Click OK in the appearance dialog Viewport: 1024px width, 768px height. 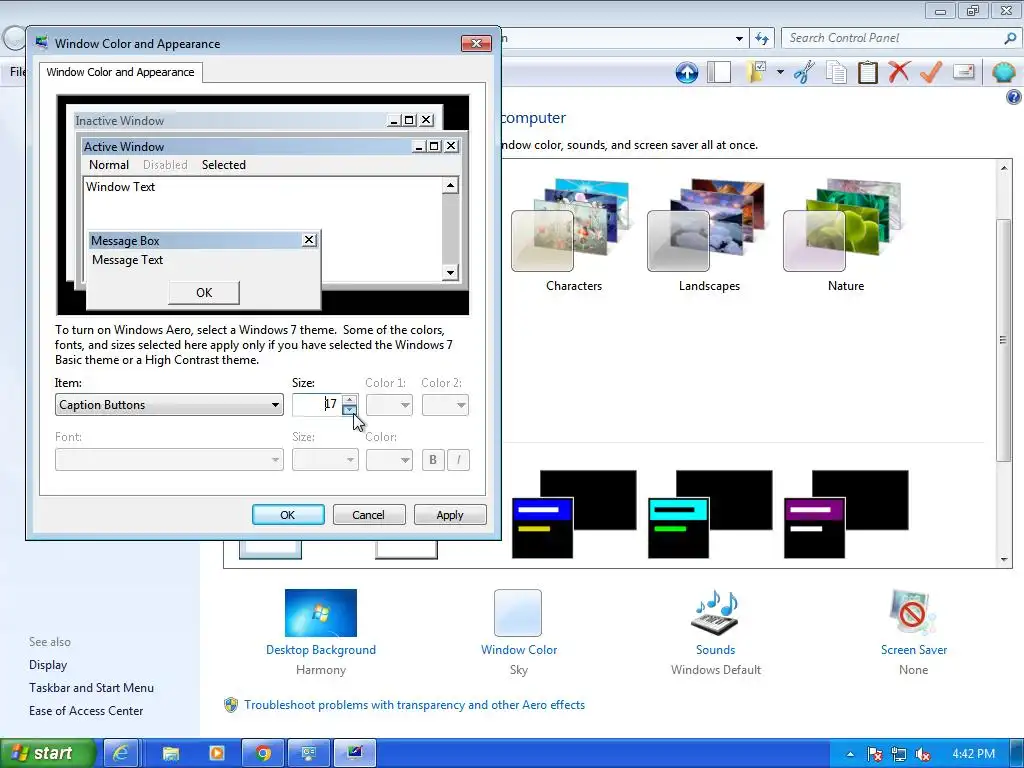click(x=288, y=515)
